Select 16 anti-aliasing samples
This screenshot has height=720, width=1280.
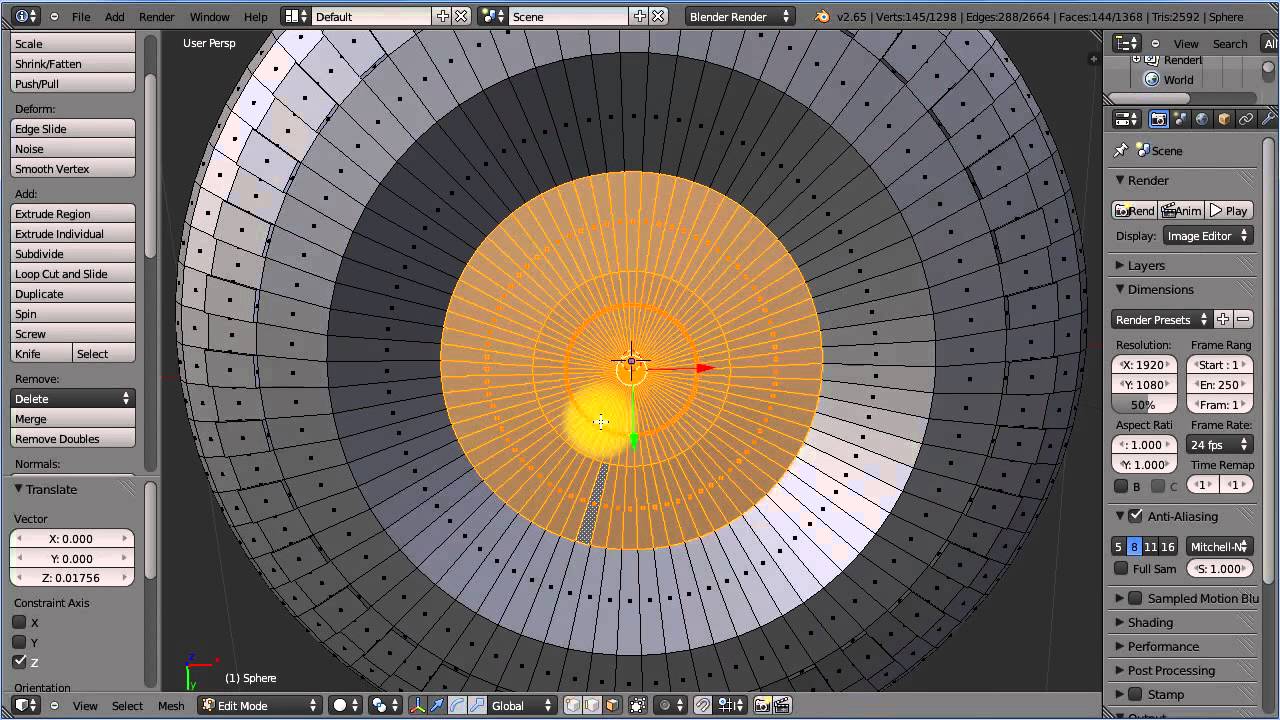[1168, 546]
